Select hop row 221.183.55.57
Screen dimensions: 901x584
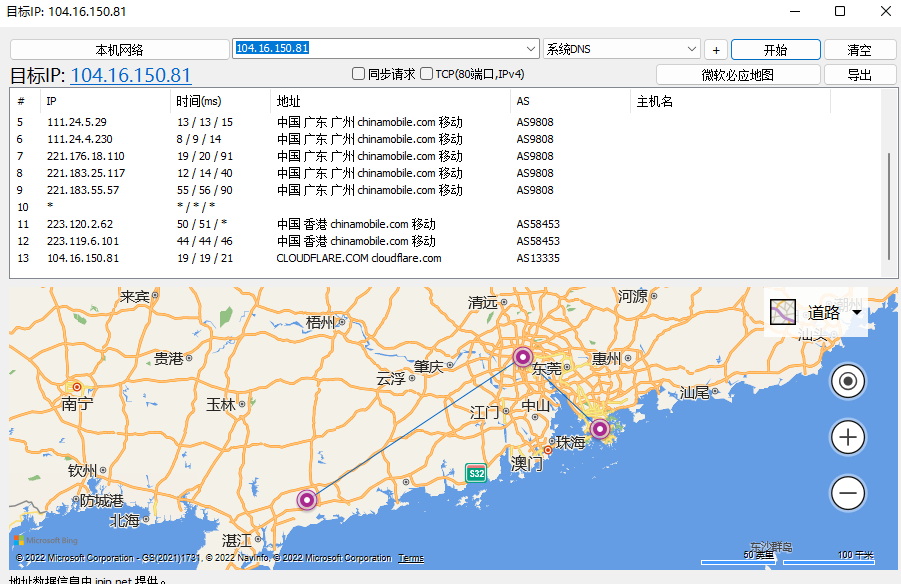(446, 190)
